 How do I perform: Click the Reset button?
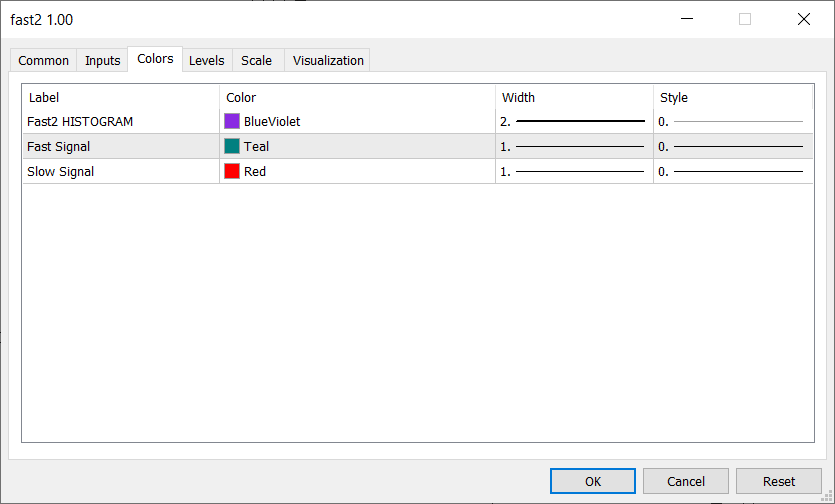coord(778,481)
